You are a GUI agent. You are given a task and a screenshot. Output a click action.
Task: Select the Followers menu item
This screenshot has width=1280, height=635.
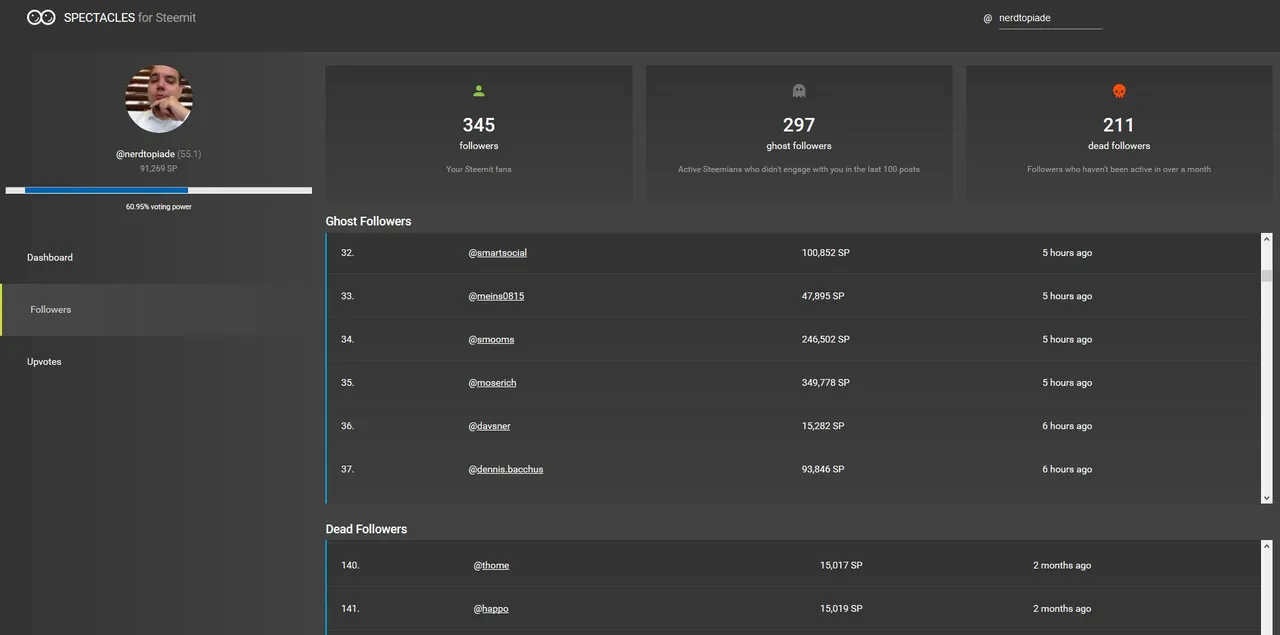click(x=51, y=310)
